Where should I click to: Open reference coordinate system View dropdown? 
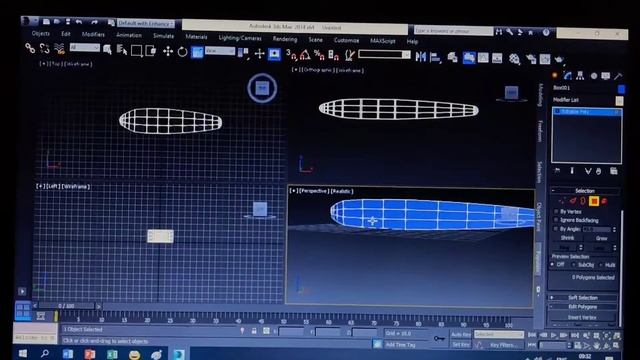(x=220, y=51)
